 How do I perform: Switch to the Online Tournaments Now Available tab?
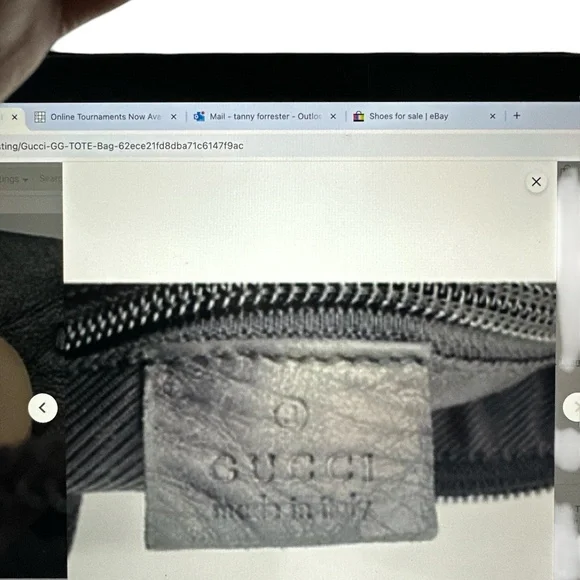click(x=106, y=117)
